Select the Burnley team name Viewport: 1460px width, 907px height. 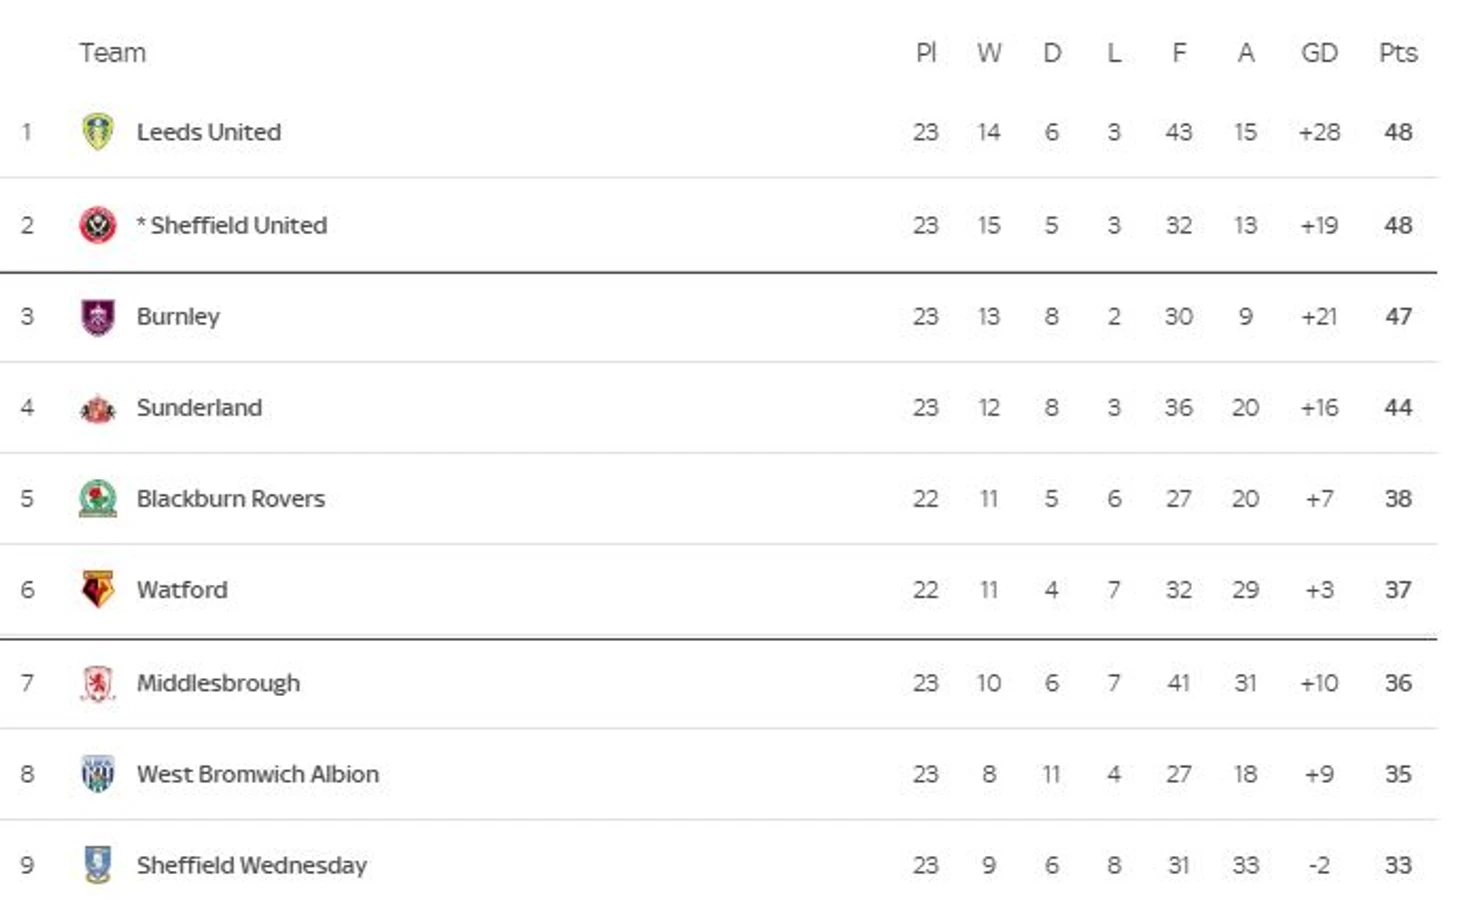coord(178,317)
